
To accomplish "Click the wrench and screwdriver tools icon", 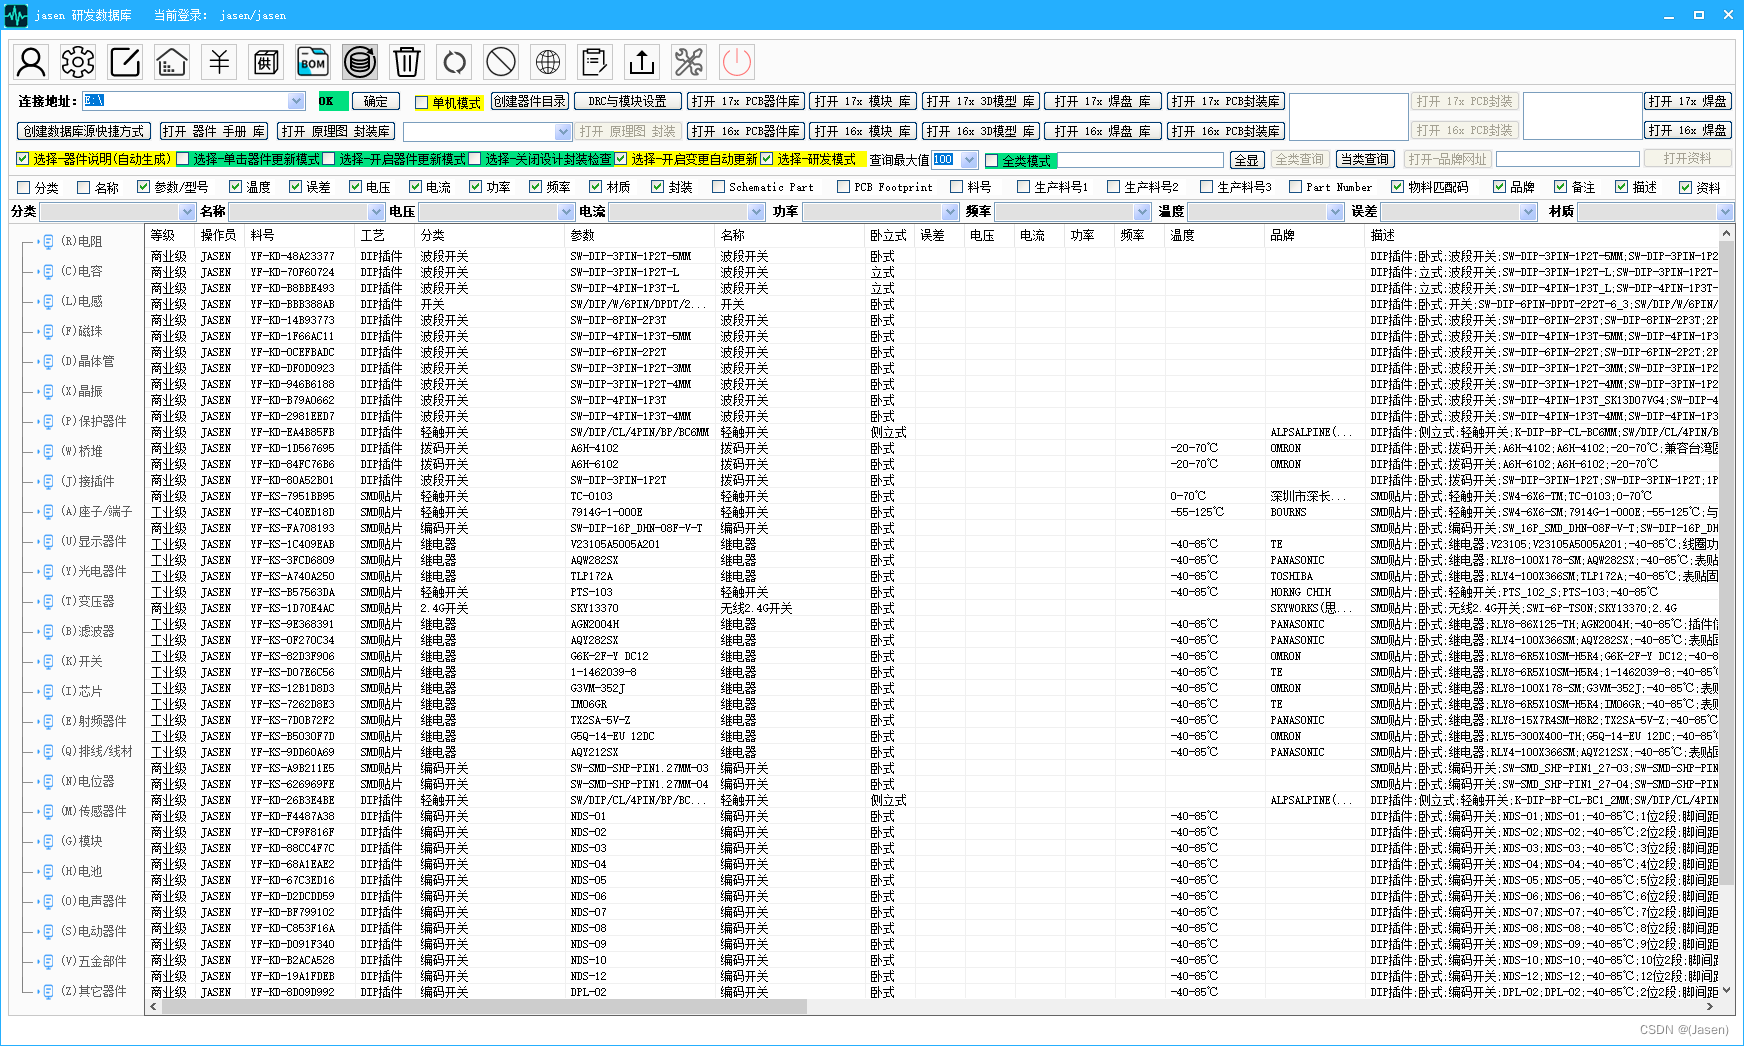I will pos(689,62).
